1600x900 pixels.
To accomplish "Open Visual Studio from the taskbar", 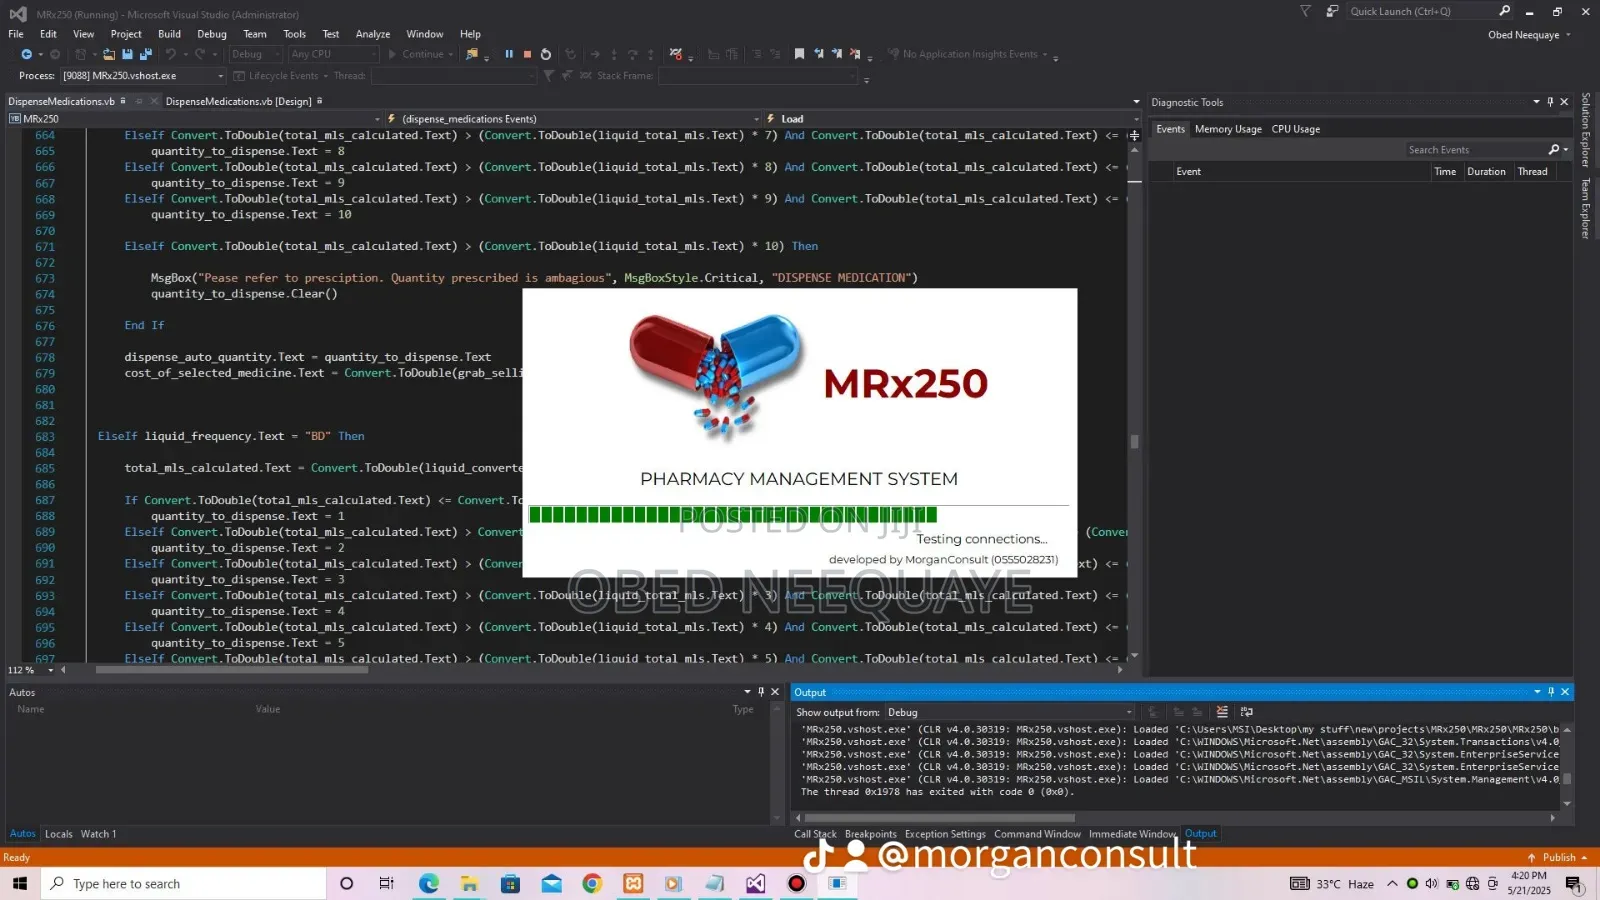I will pos(755,883).
